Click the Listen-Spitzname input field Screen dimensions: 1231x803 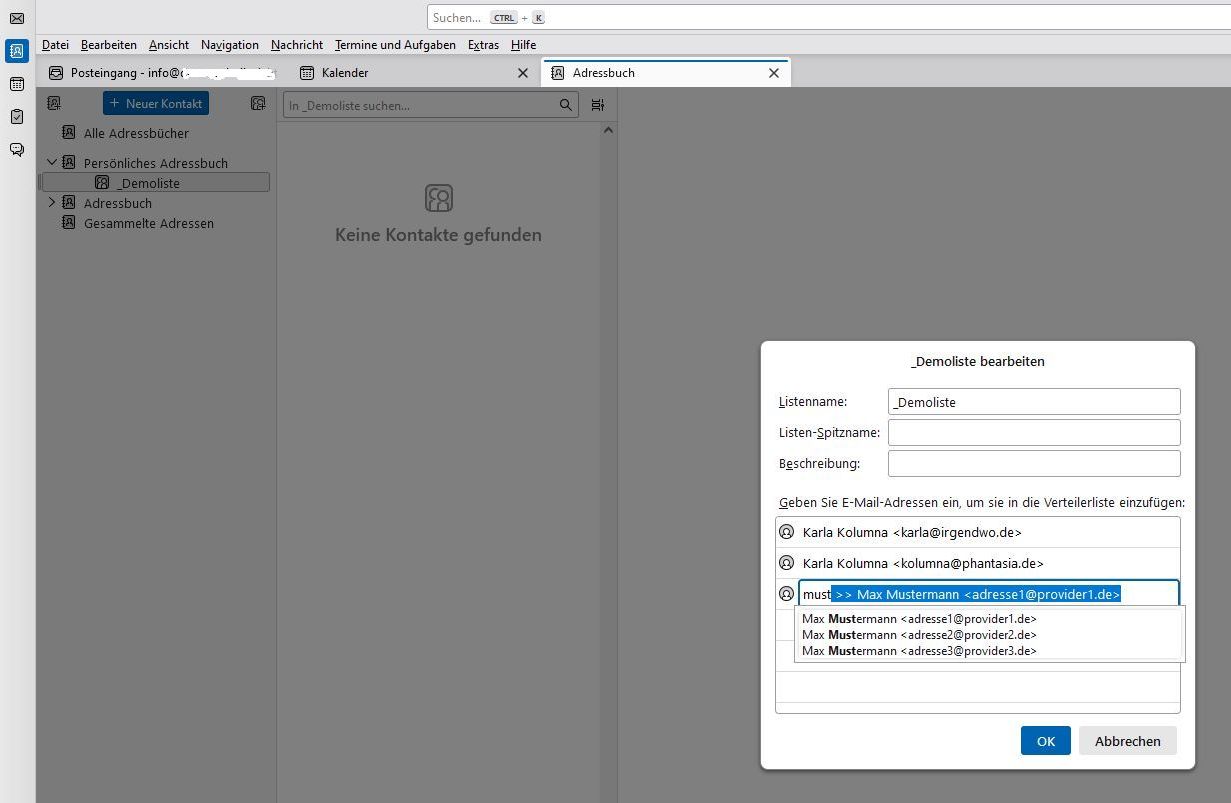[1034, 432]
